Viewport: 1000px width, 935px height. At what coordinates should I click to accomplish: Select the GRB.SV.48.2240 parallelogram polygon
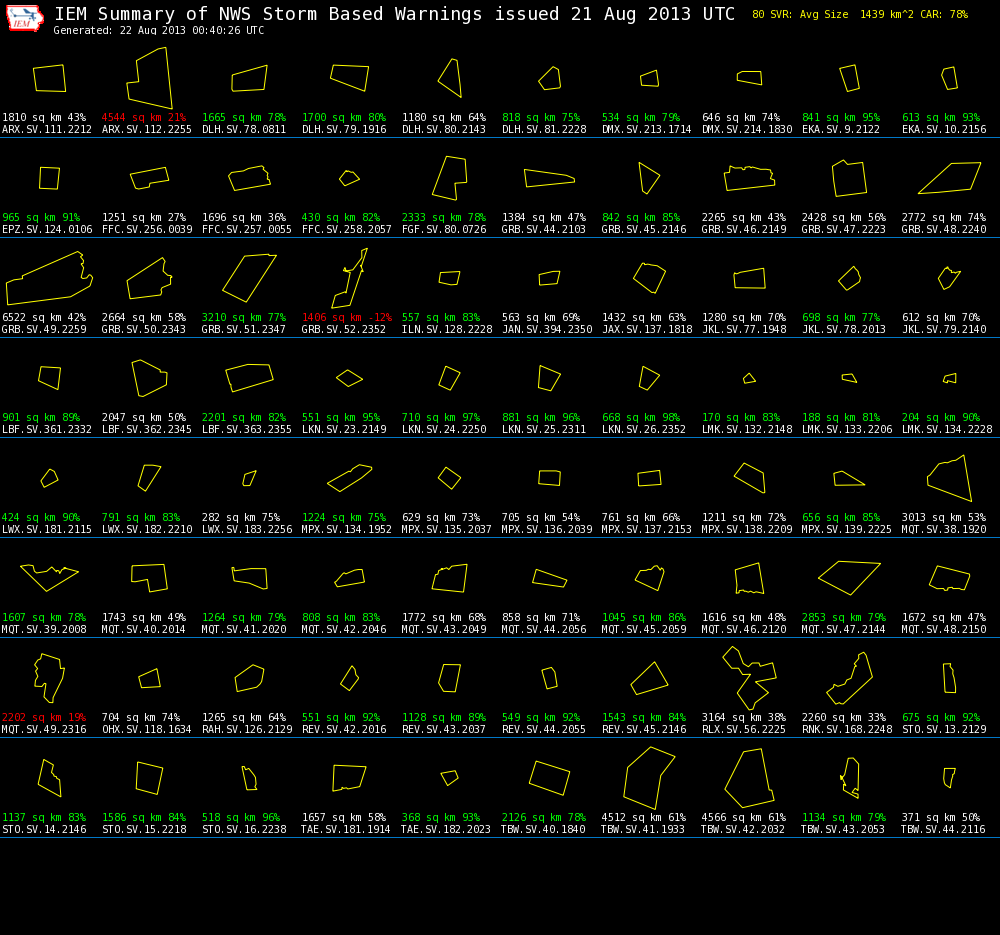[950, 178]
